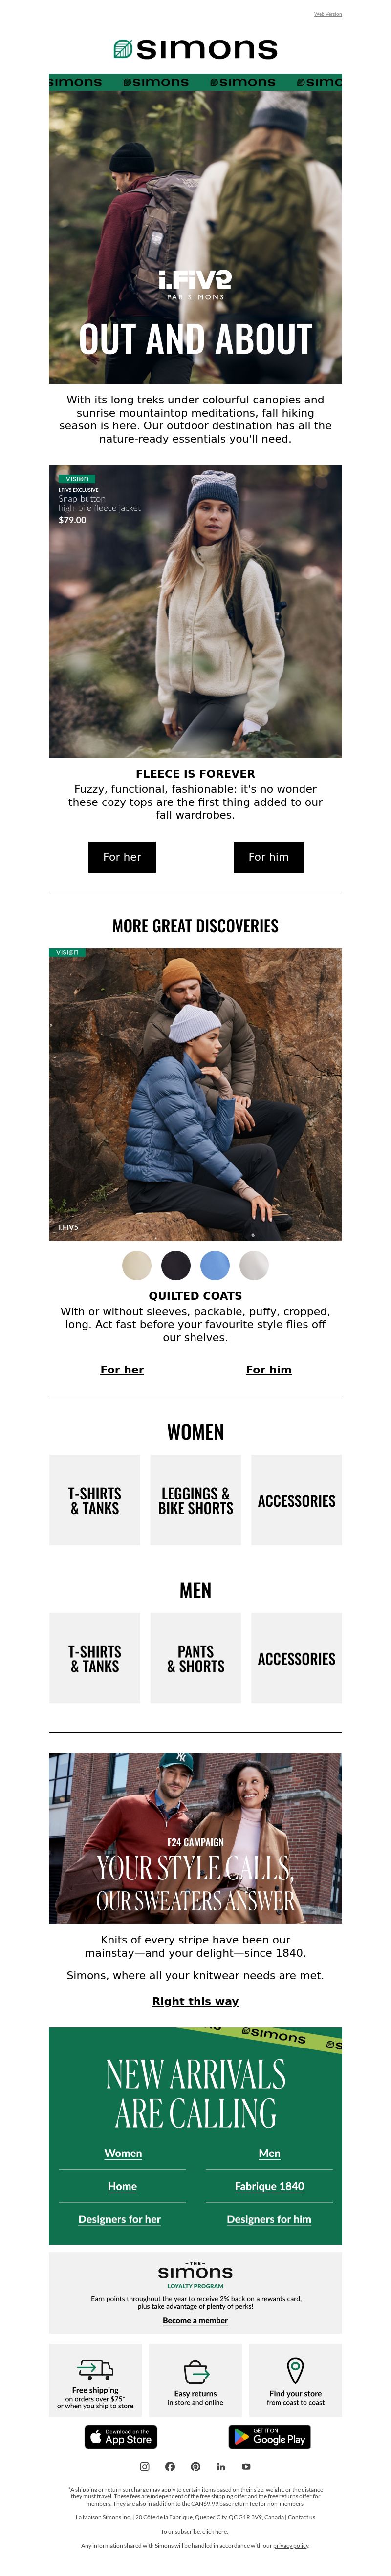Screen dimensions: 391x2576
Task: Open the LinkedIn social icon
Action: click(x=221, y=2467)
